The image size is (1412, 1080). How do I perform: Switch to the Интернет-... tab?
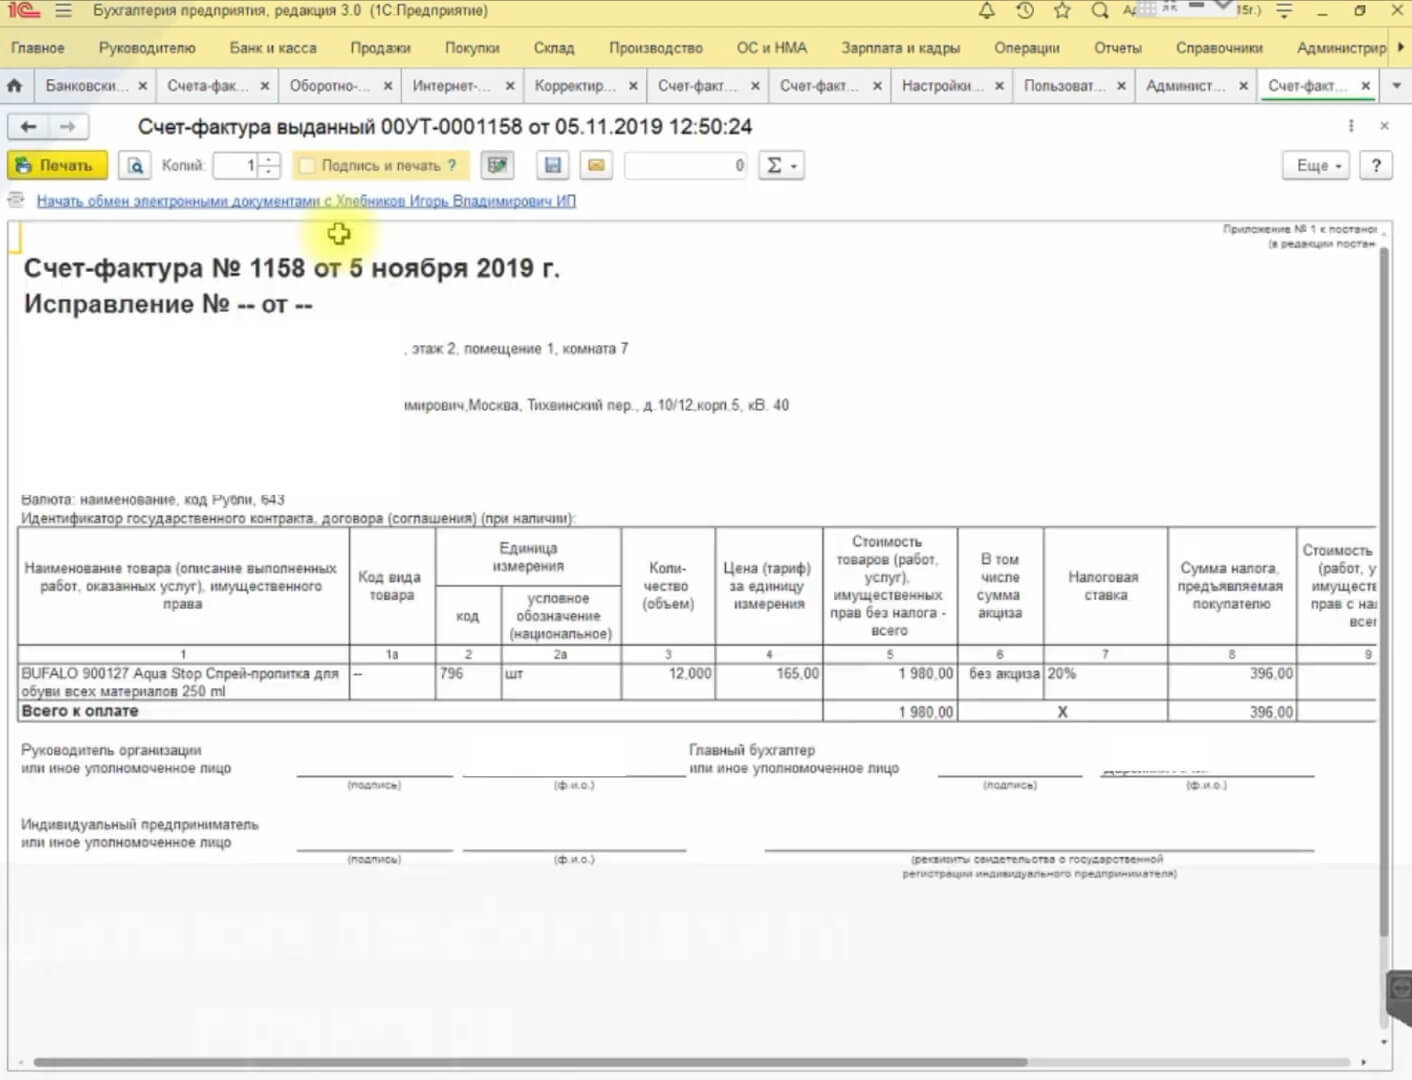tap(452, 86)
